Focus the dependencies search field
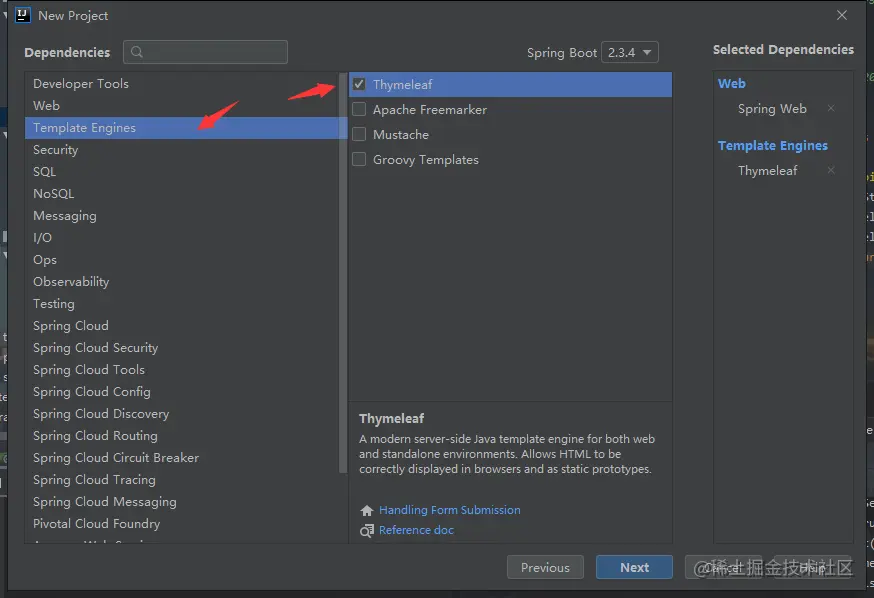Screen dimensions: 874x598 [205, 52]
